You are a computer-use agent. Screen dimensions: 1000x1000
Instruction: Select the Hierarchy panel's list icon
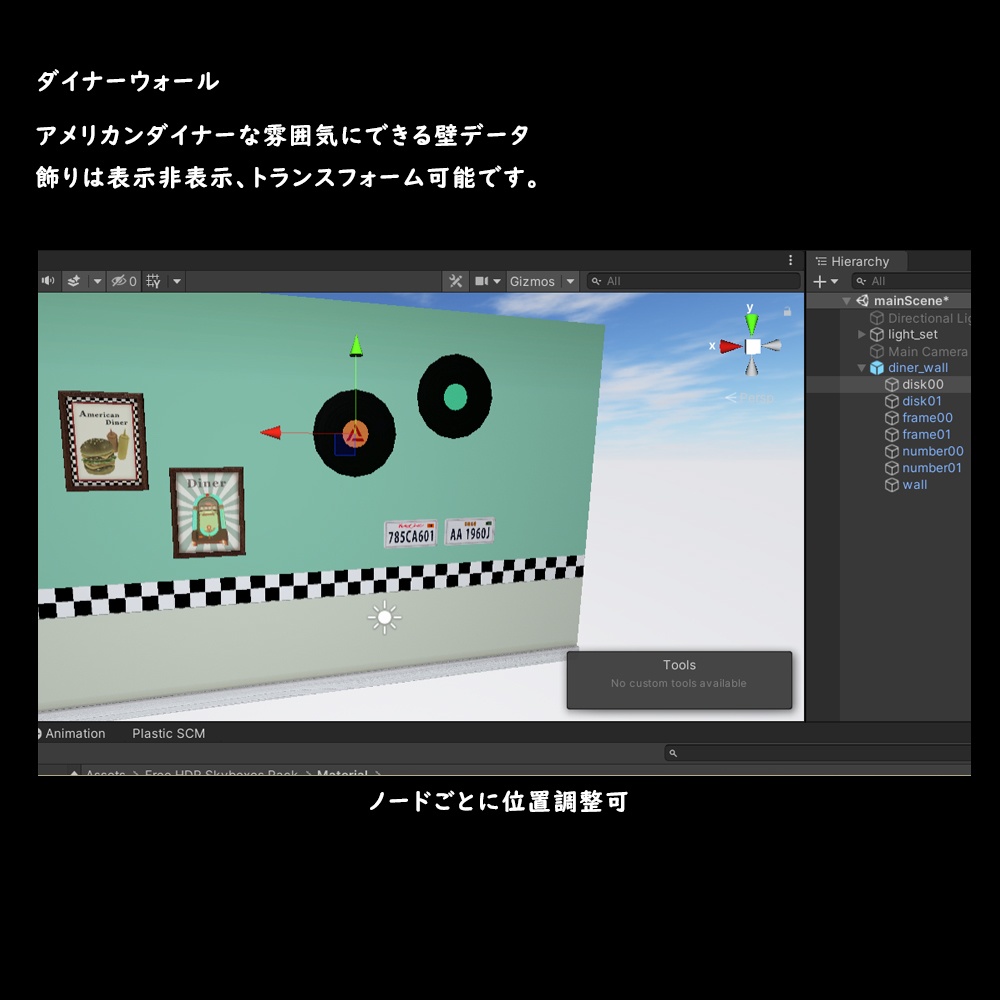point(822,261)
